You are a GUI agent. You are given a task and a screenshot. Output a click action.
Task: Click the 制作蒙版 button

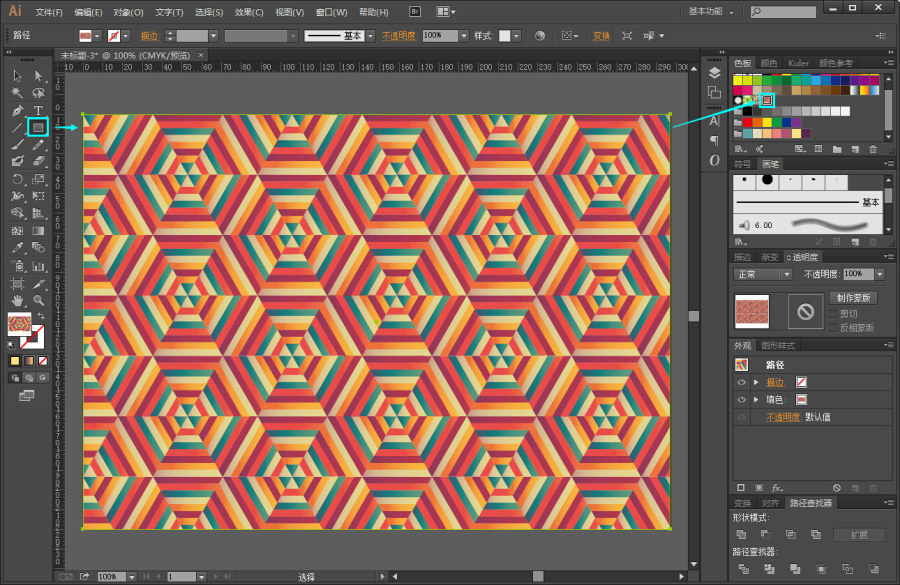(x=853, y=297)
